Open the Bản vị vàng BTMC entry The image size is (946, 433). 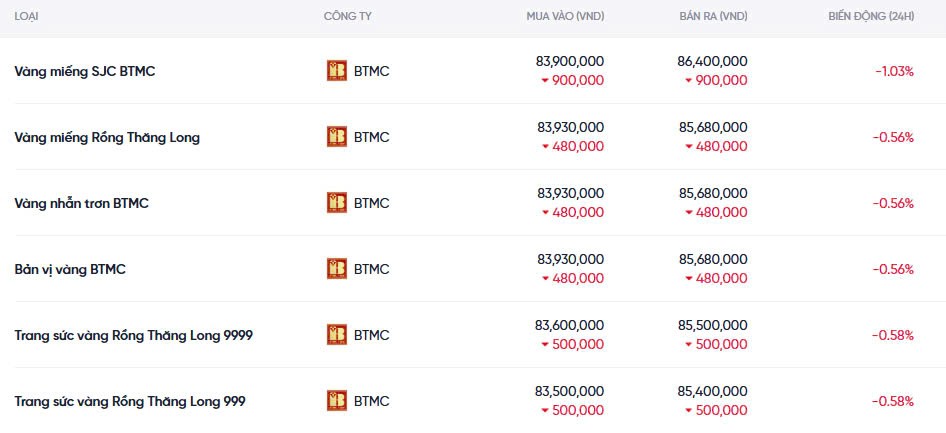70,269
